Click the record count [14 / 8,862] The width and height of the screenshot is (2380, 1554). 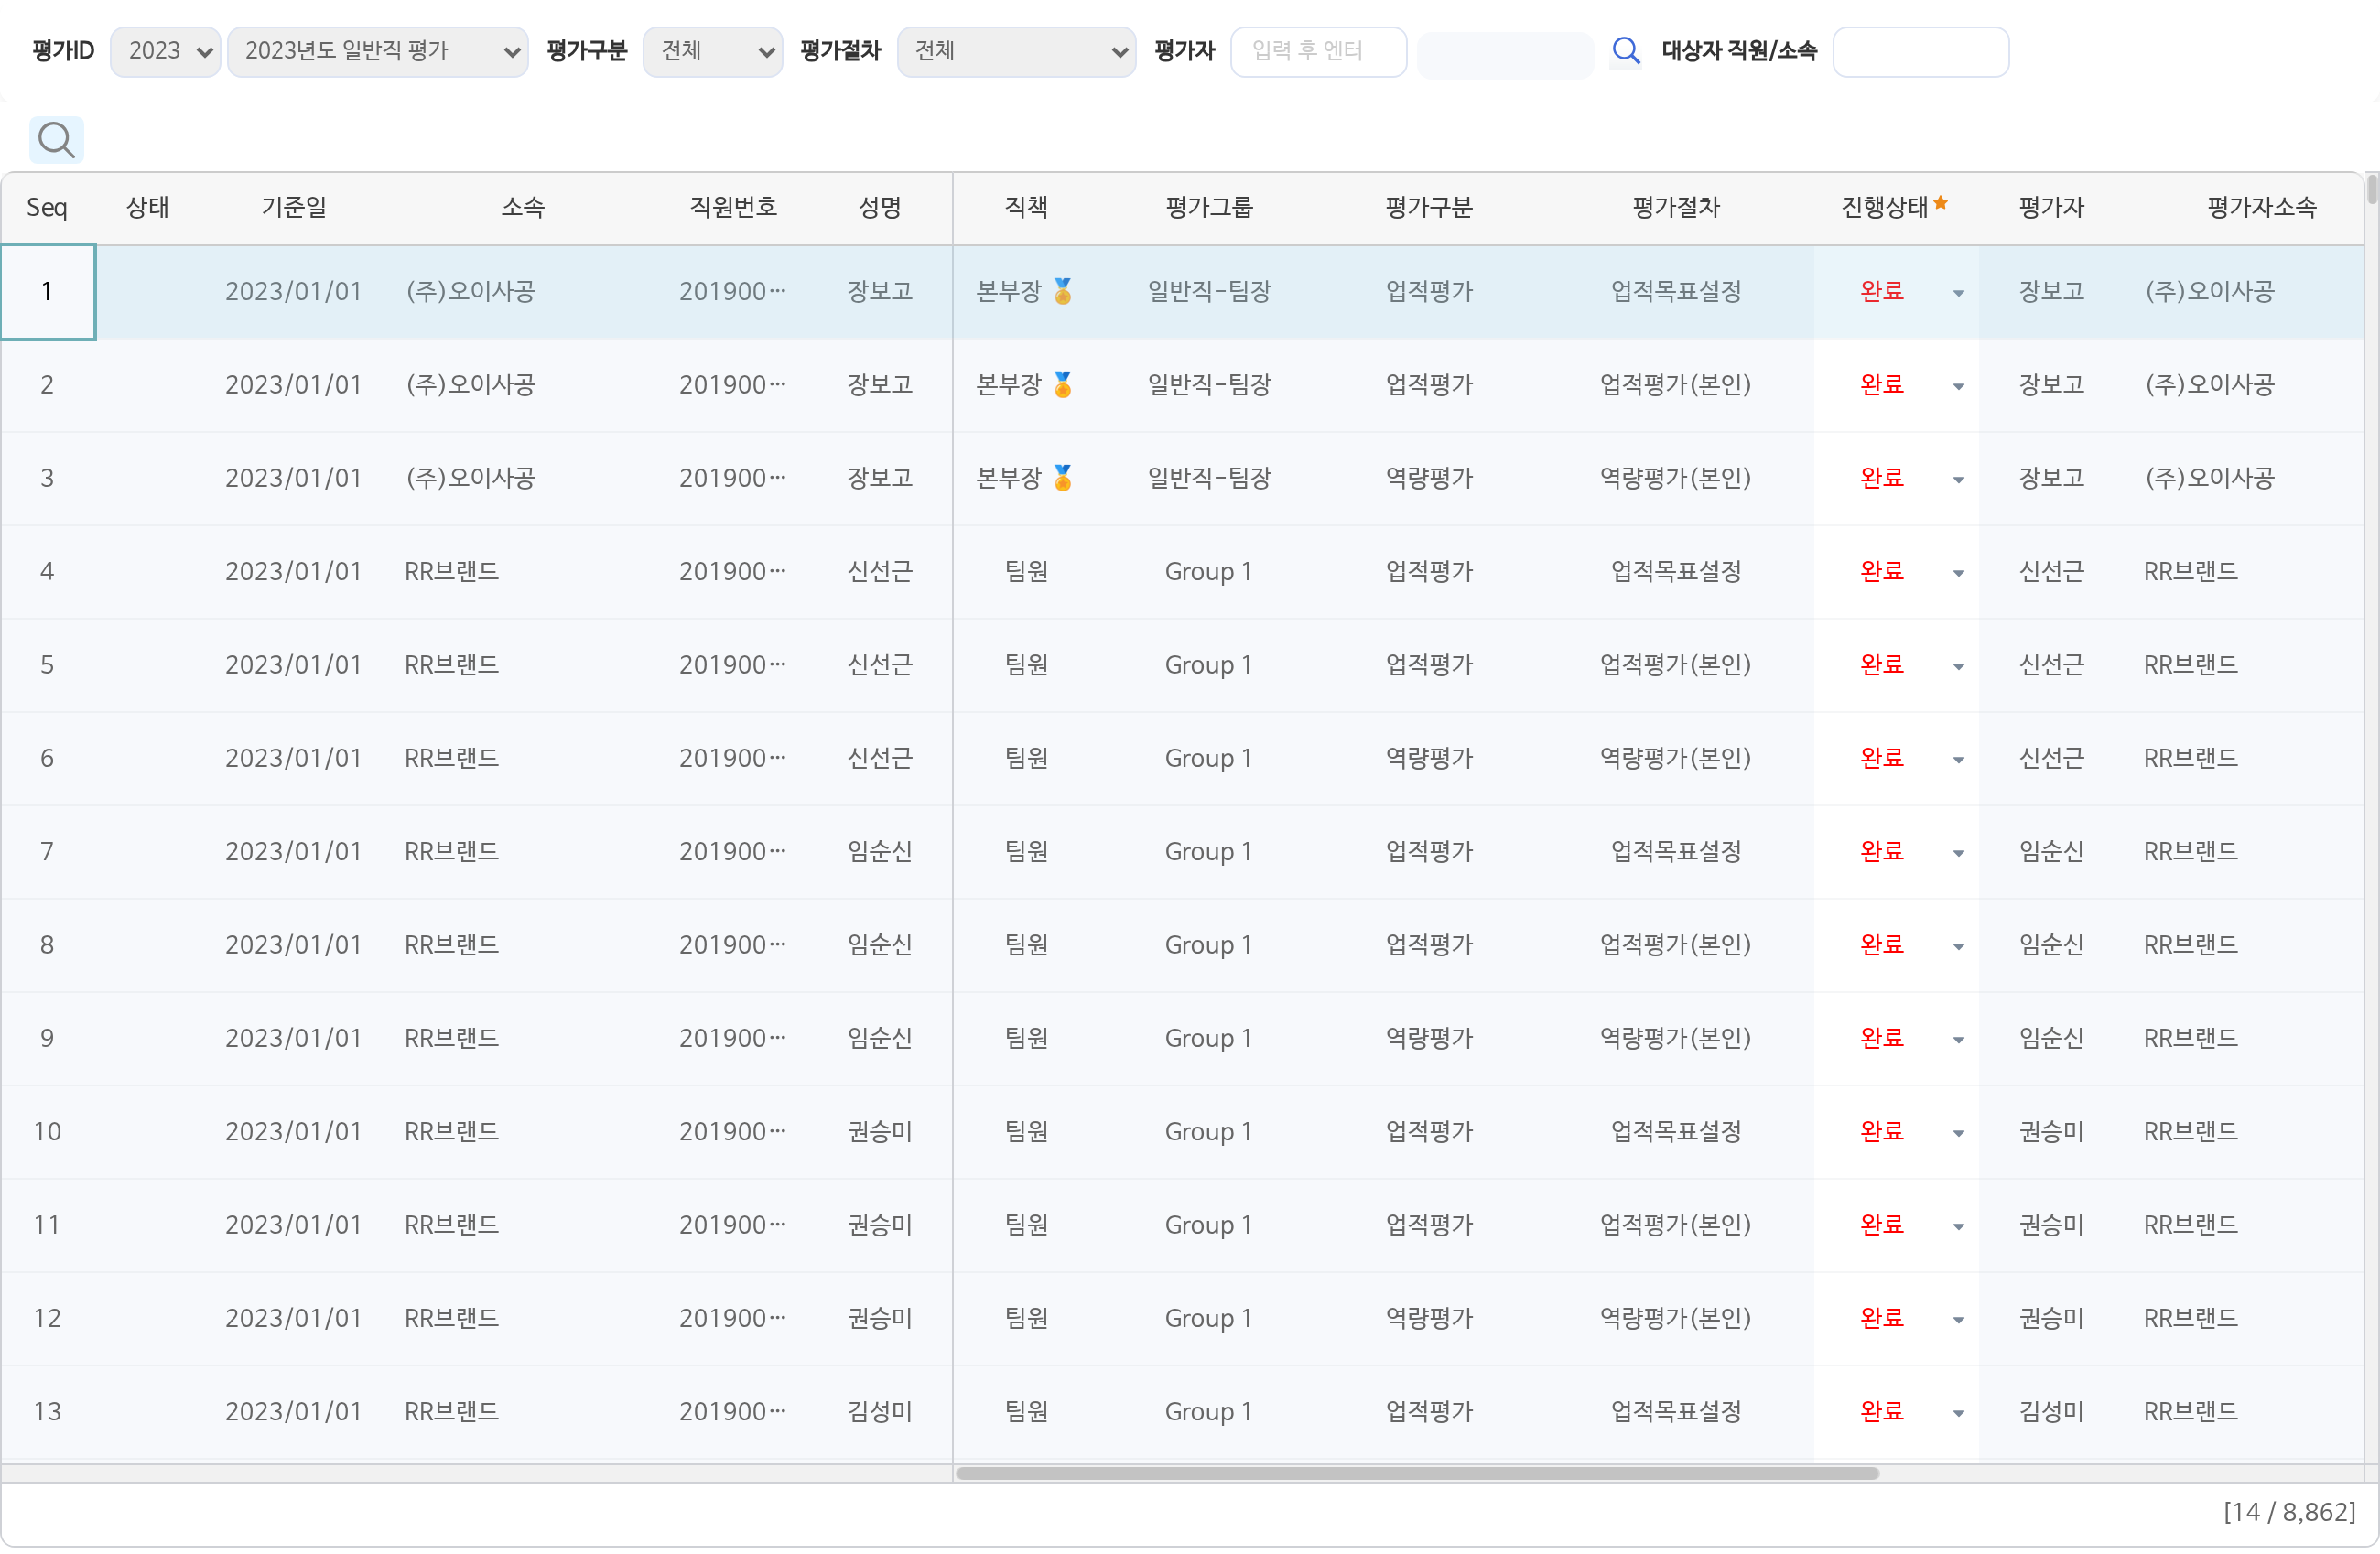coord(2289,1512)
